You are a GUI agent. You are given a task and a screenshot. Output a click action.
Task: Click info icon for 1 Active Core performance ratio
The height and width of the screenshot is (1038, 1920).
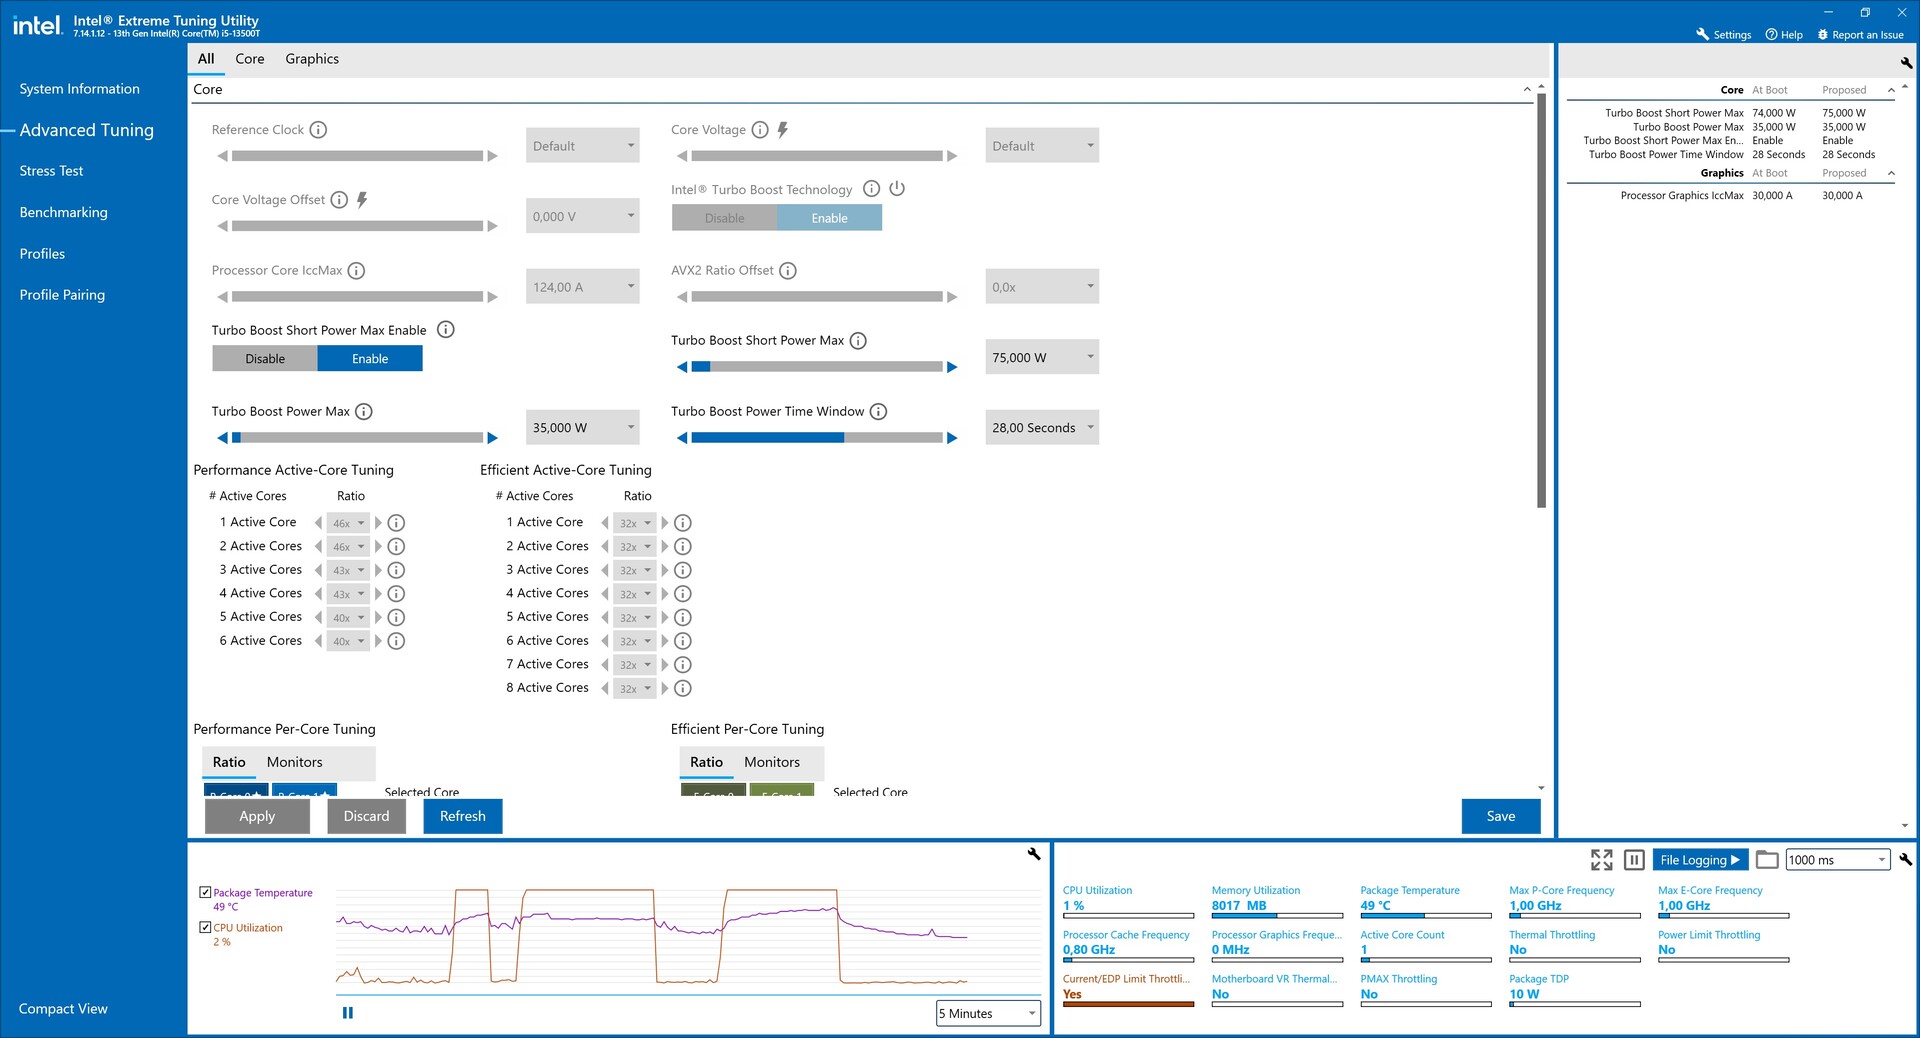tap(396, 523)
